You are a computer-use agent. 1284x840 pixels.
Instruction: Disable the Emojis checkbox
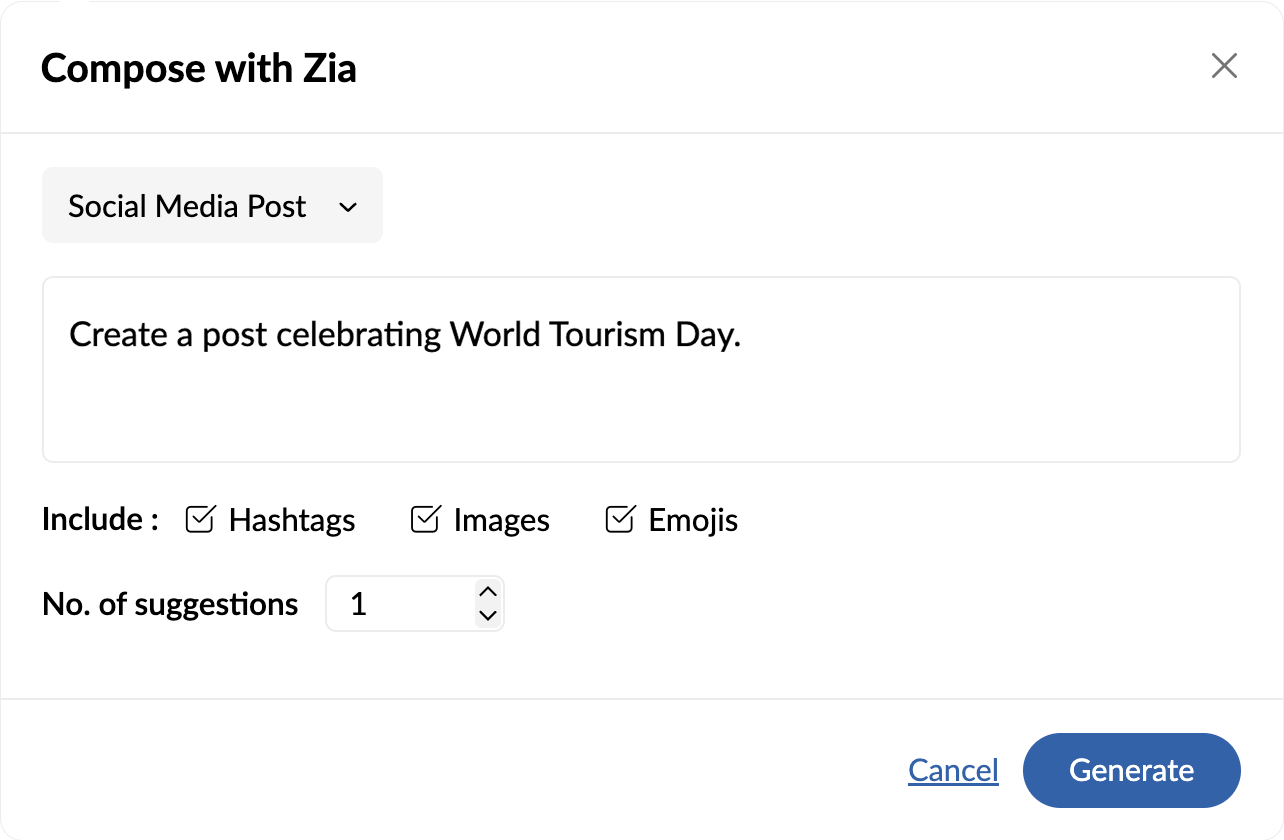(x=620, y=520)
